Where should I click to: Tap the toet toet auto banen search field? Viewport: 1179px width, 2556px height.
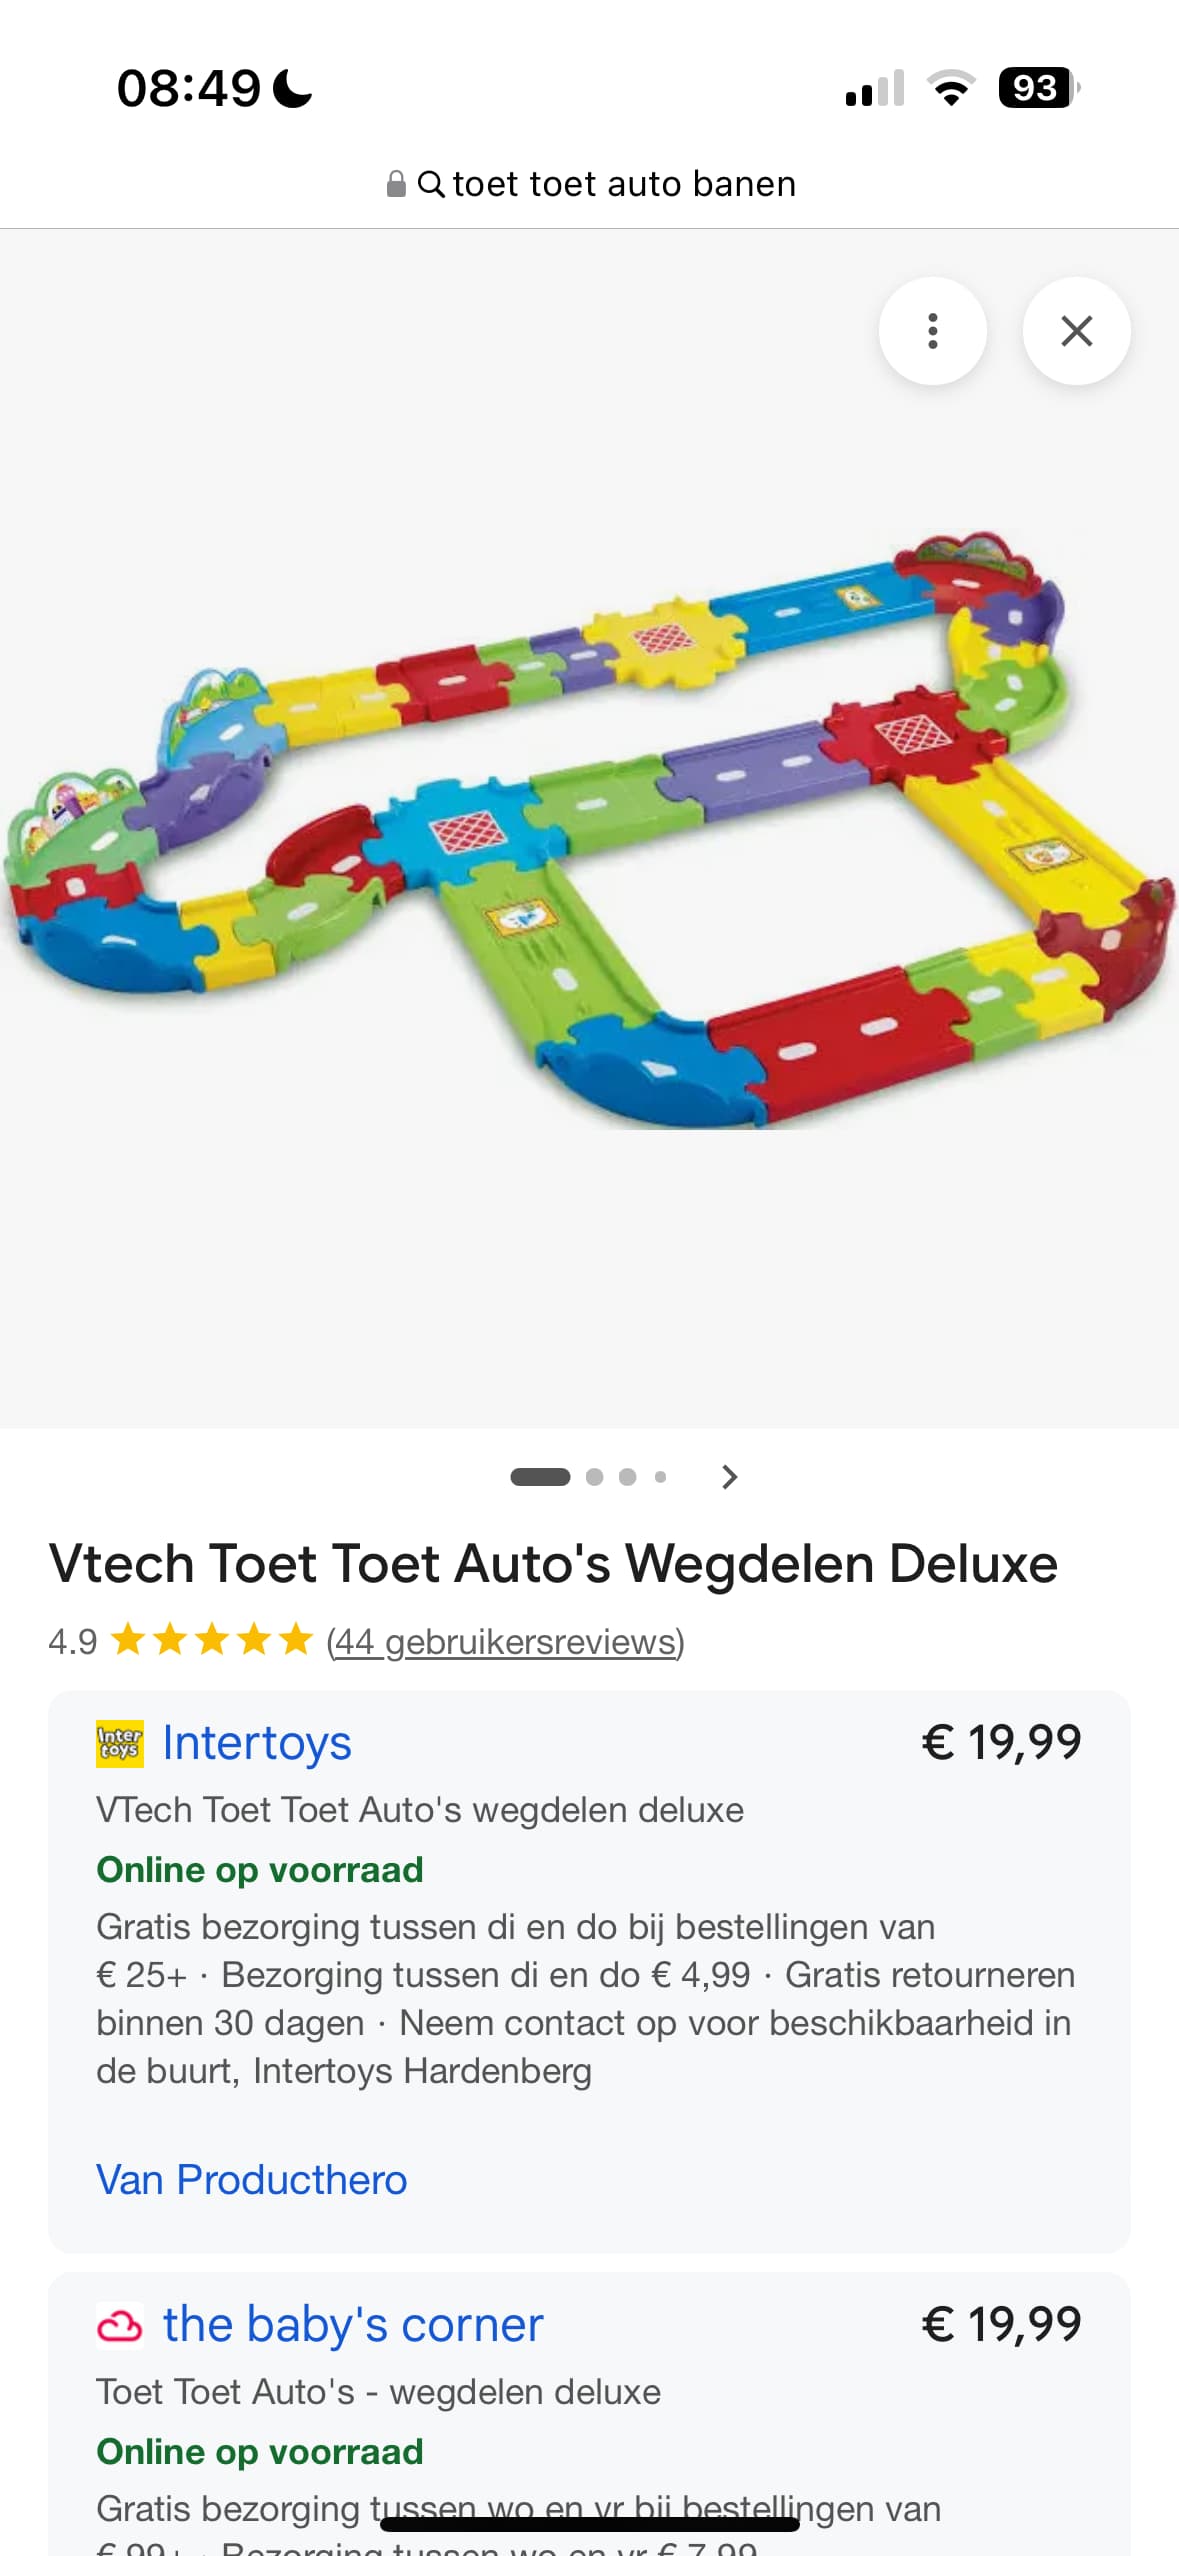(x=590, y=184)
